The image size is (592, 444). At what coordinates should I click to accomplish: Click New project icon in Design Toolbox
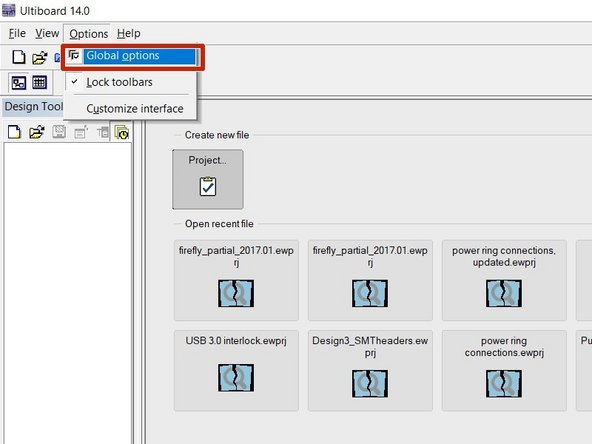[x=14, y=132]
